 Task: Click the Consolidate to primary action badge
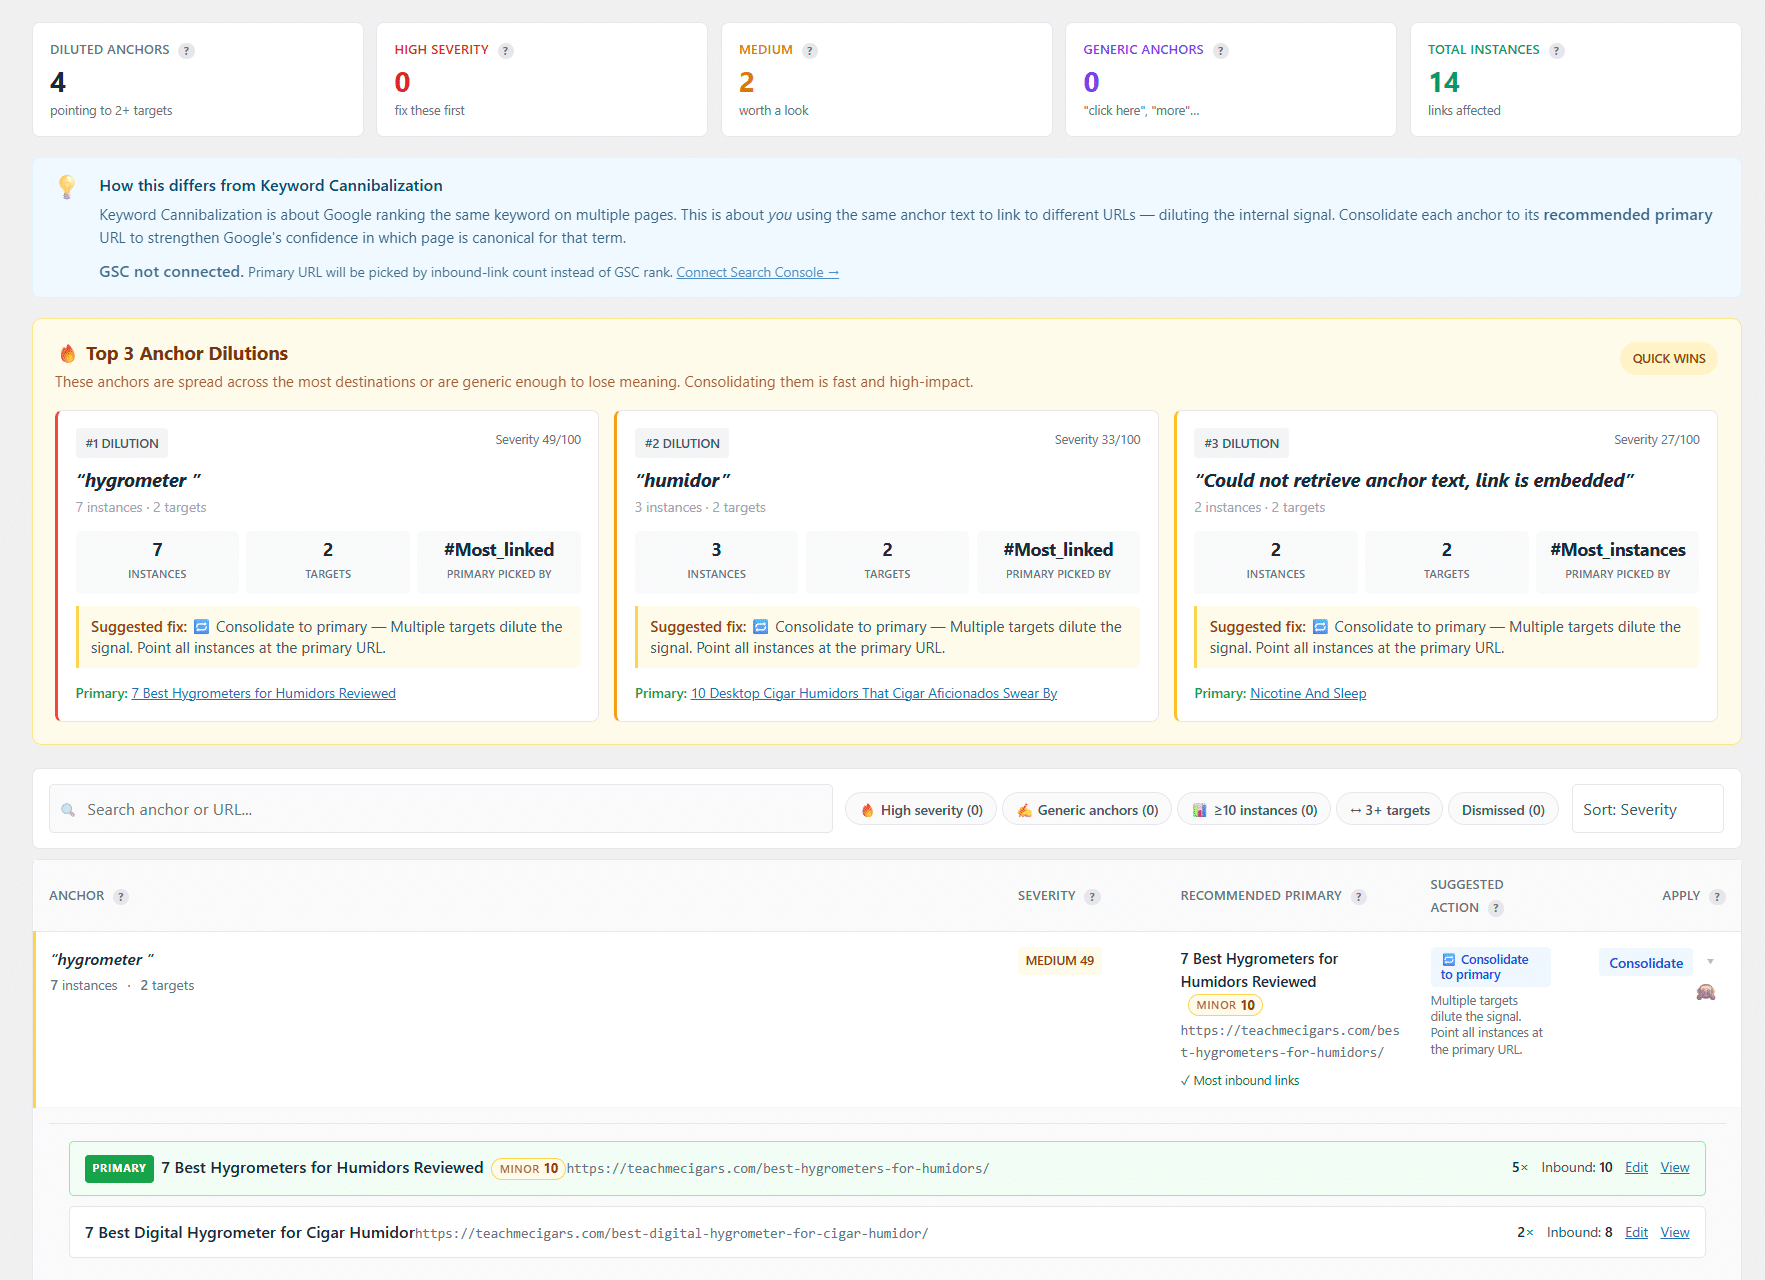1490,967
